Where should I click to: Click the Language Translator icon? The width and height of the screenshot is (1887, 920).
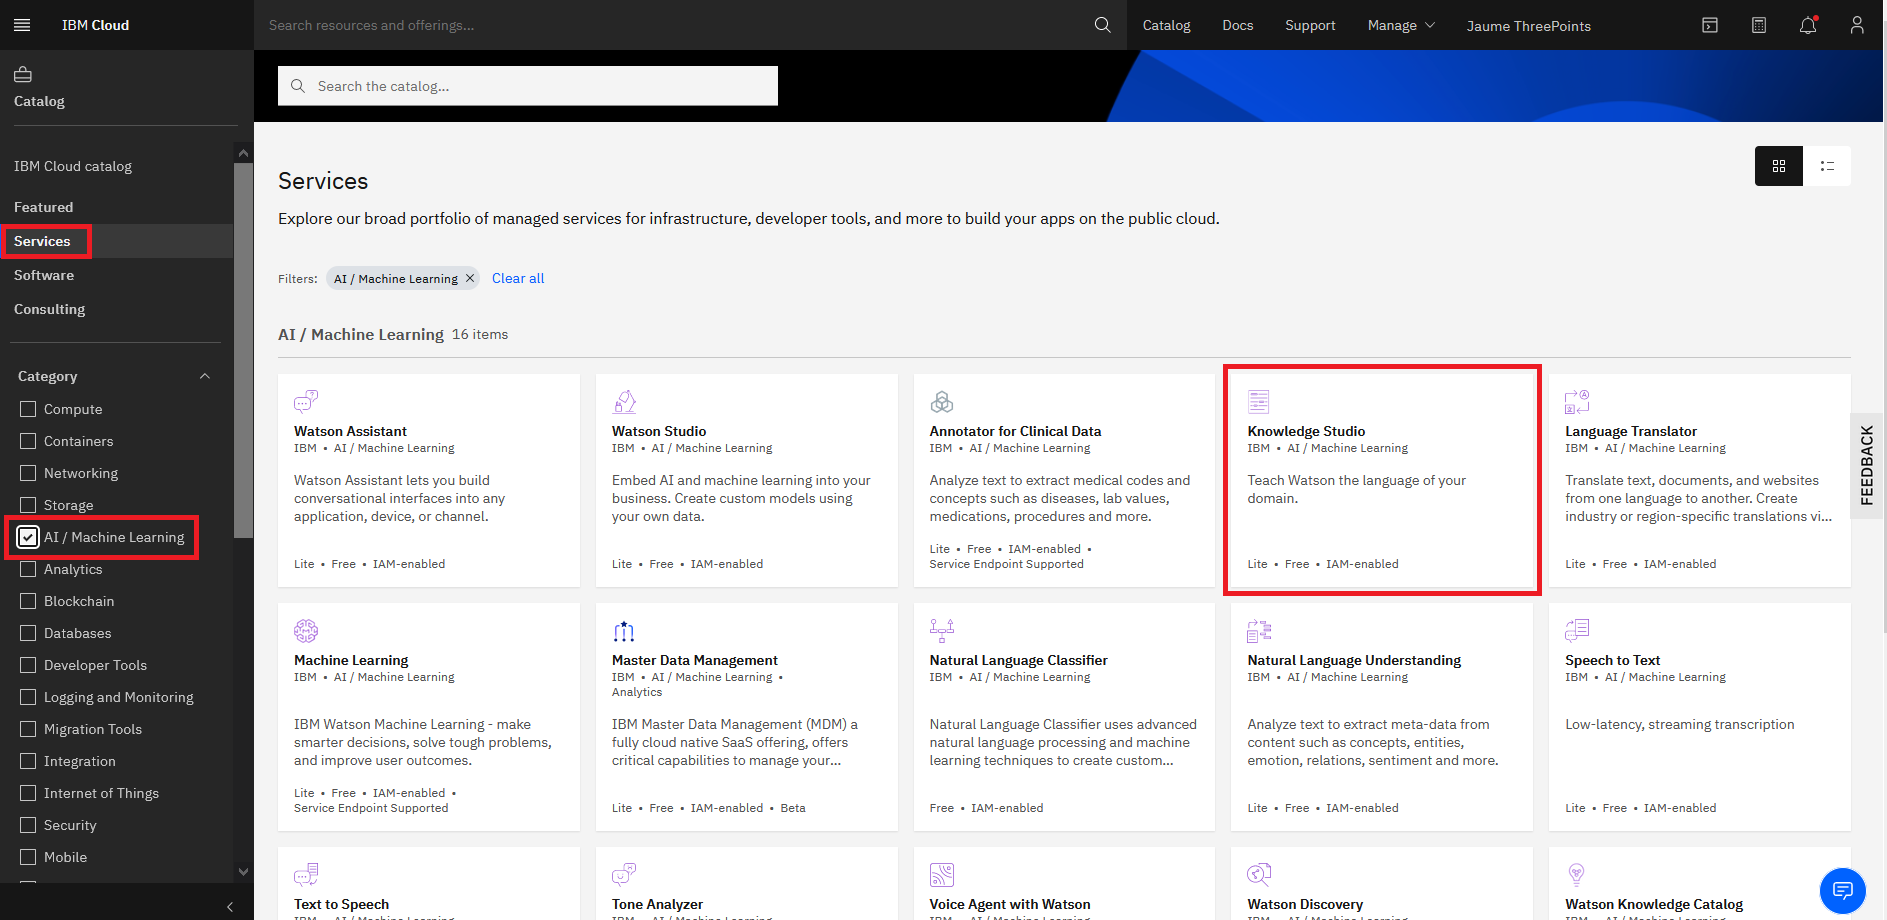(x=1577, y=401)
